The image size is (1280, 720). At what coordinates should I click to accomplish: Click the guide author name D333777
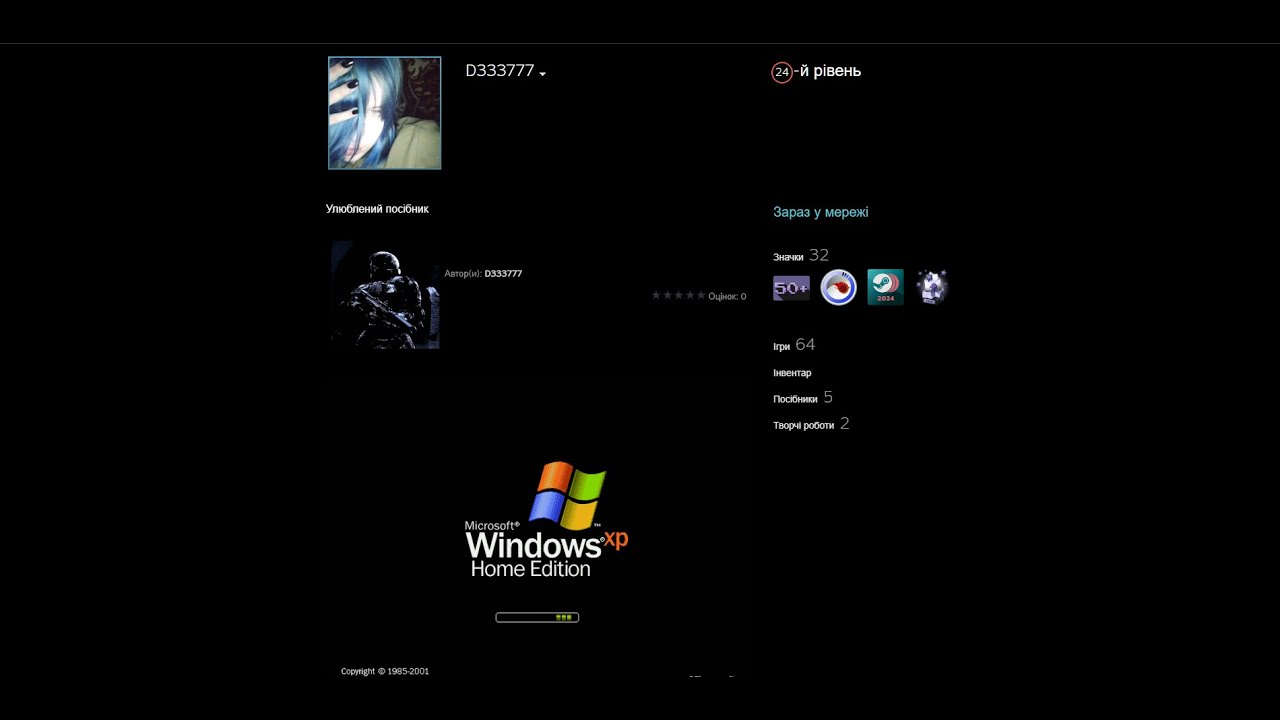[503, 274]
